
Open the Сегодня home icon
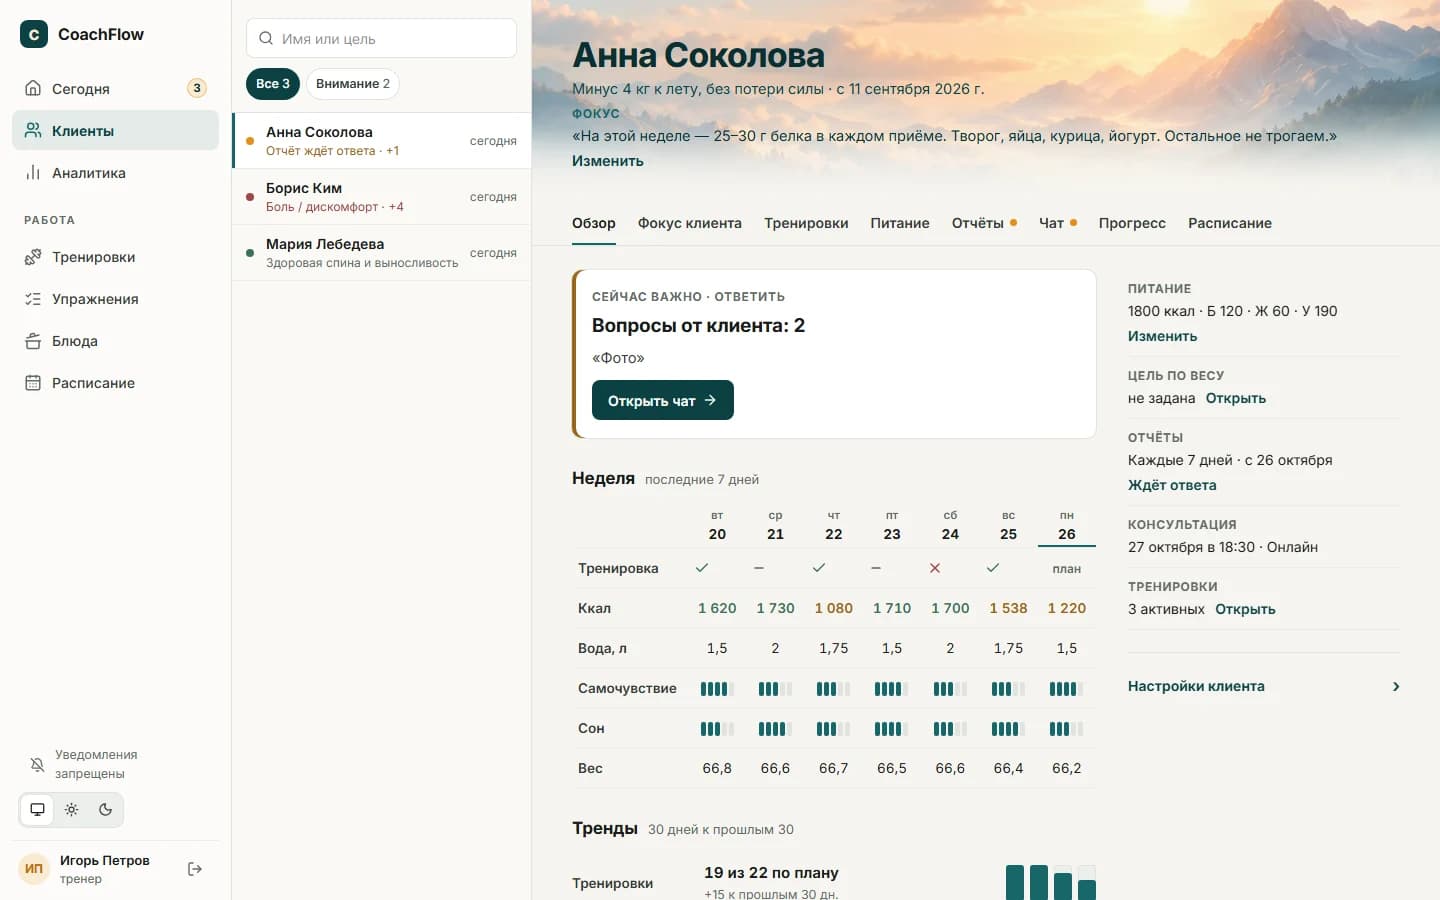33,88
